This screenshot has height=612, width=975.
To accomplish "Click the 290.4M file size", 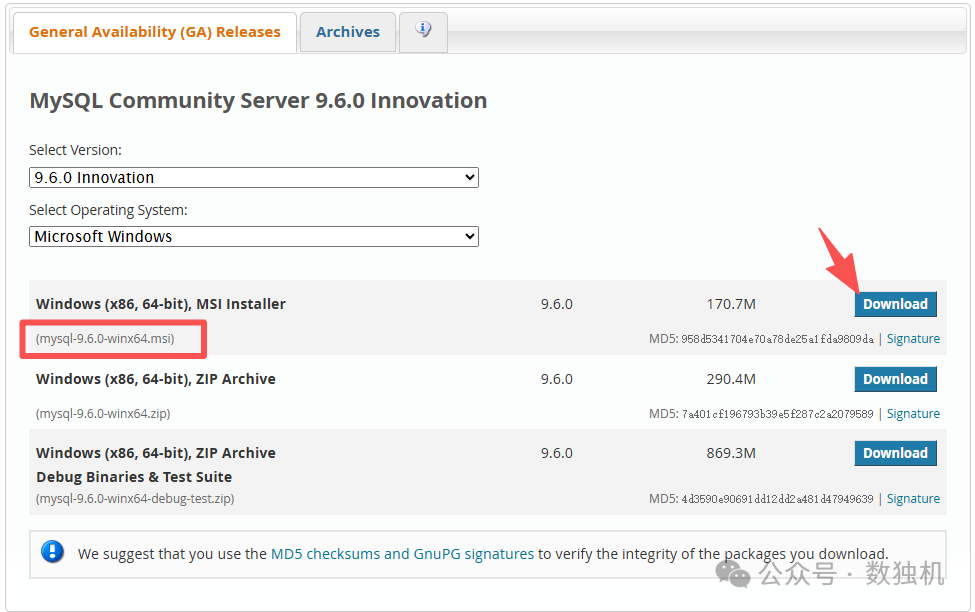I will point(731,379).
